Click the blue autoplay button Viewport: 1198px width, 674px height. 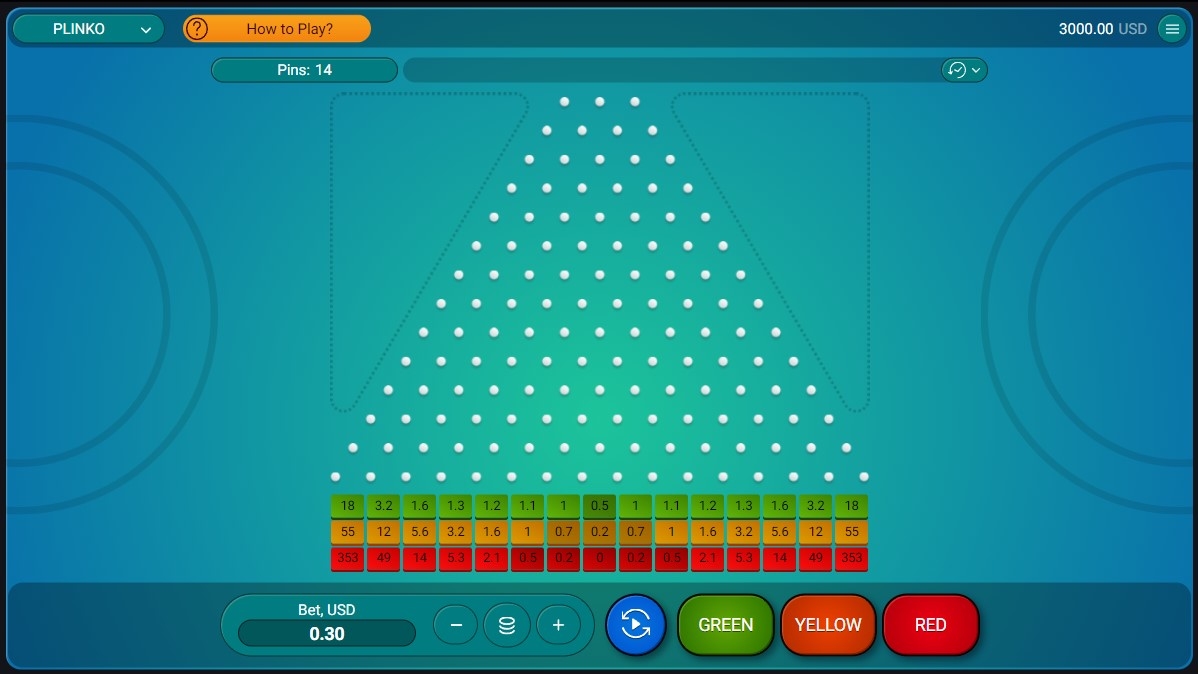636,625
